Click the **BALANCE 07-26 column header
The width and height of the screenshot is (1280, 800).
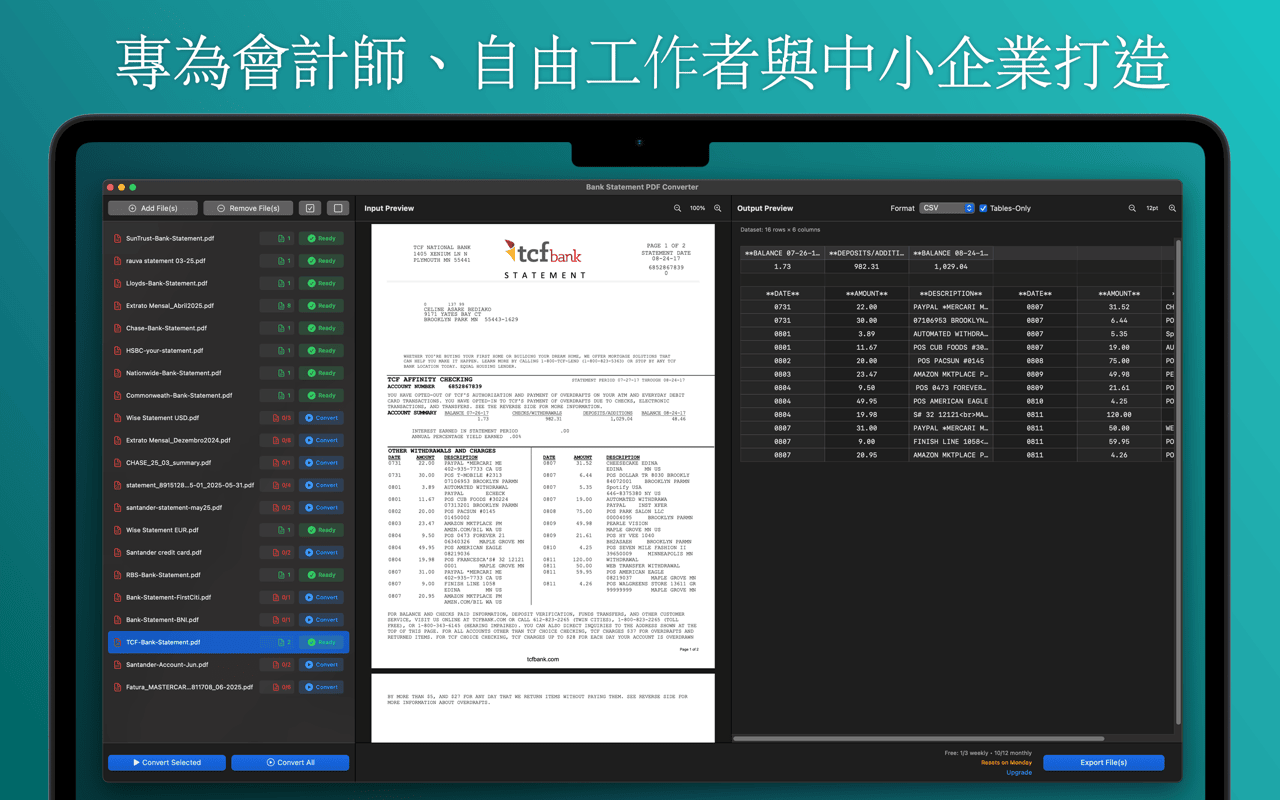782,253
